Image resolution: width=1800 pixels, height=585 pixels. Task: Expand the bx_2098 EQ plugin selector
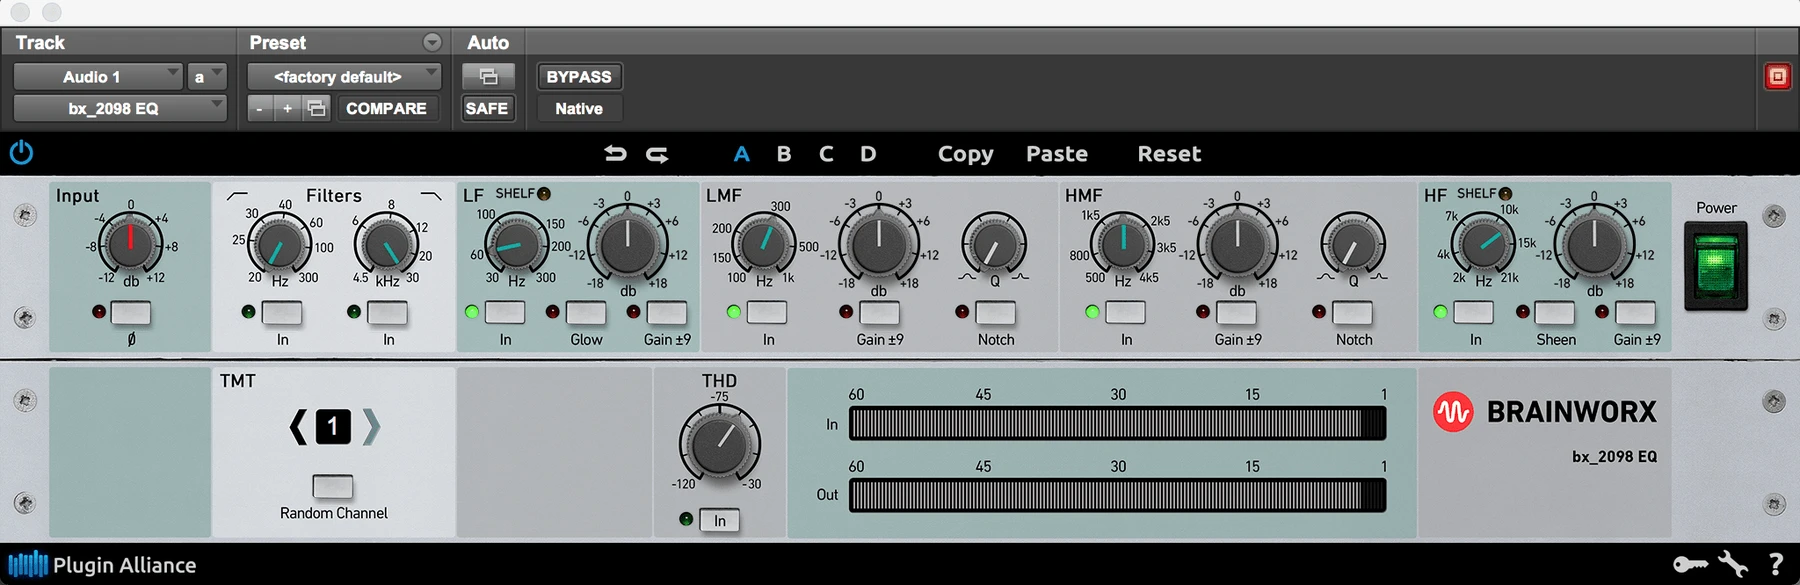[x=119, y=108]
